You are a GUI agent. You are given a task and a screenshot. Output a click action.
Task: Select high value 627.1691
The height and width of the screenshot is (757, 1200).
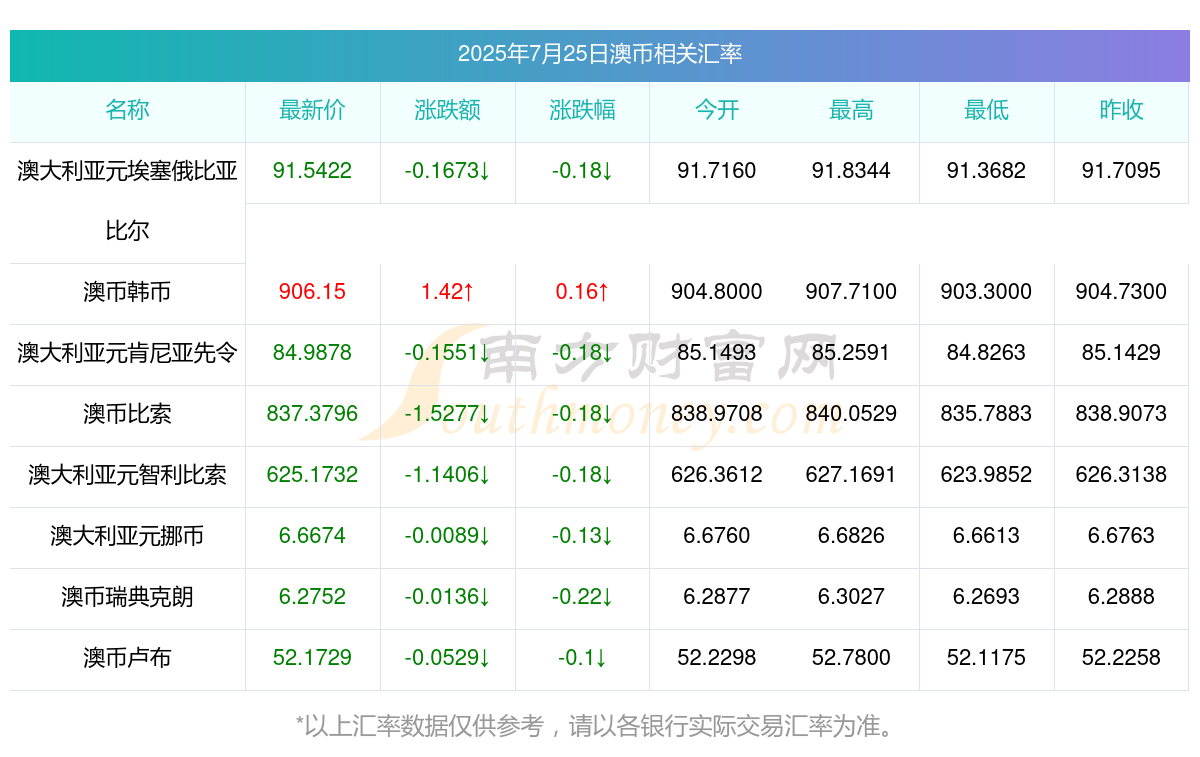pyautogui.click(x=852, y=475)
